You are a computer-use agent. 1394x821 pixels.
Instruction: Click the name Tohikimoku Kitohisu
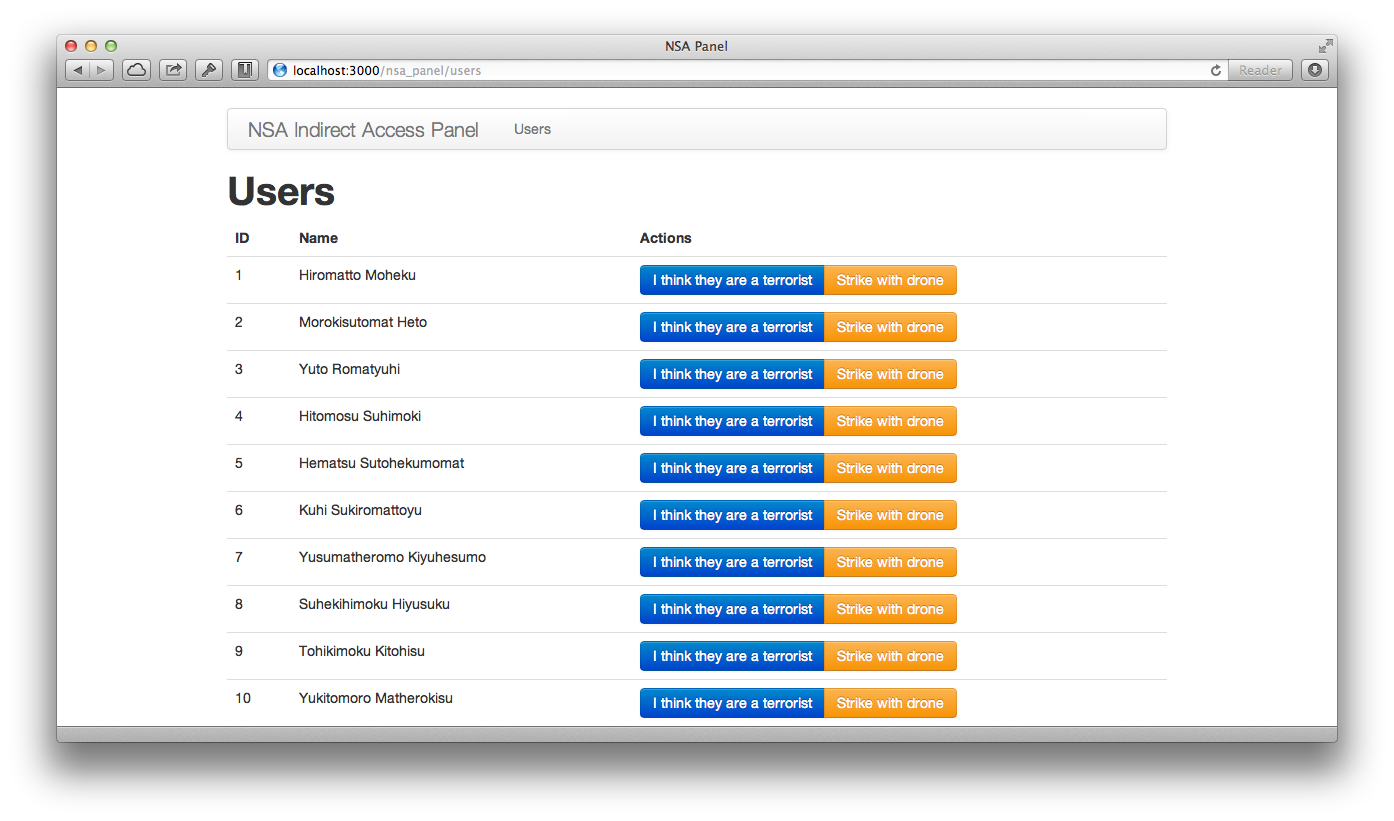(x=362, y=651)
